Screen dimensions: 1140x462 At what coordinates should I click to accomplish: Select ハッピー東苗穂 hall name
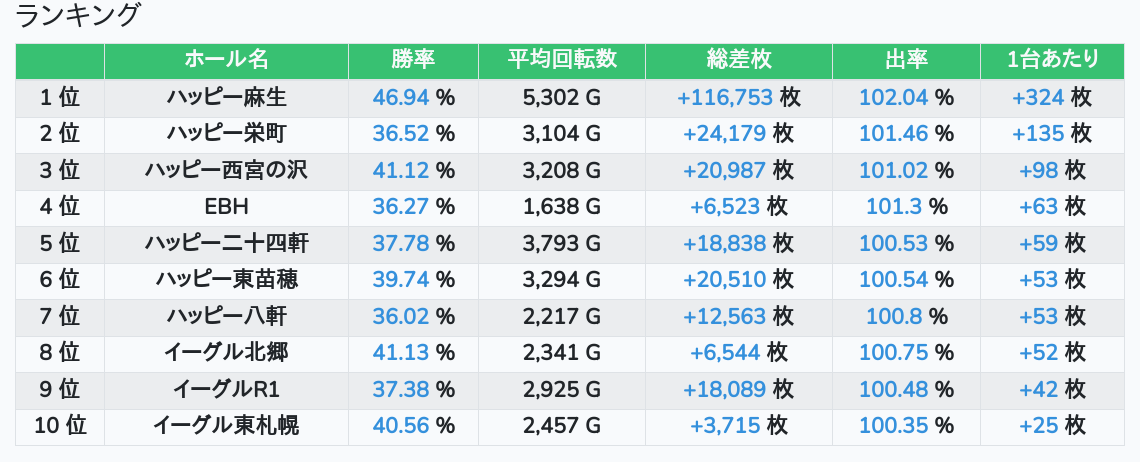(x=226, y=280)
